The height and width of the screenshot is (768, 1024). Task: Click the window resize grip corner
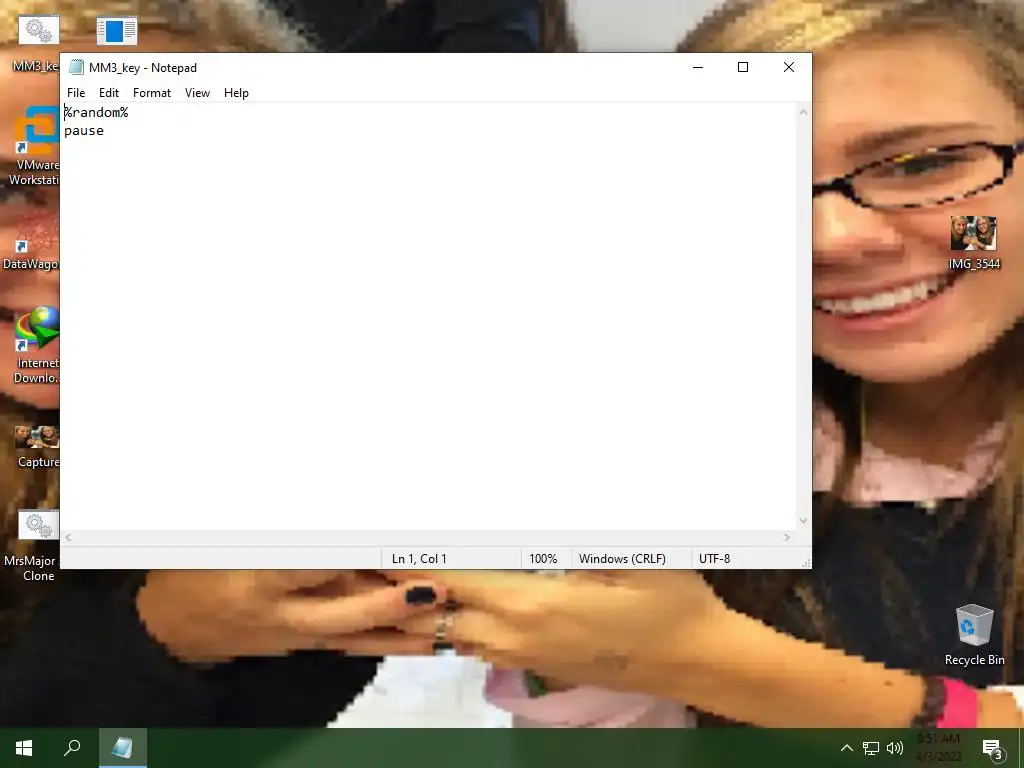(x=806, y=563)
